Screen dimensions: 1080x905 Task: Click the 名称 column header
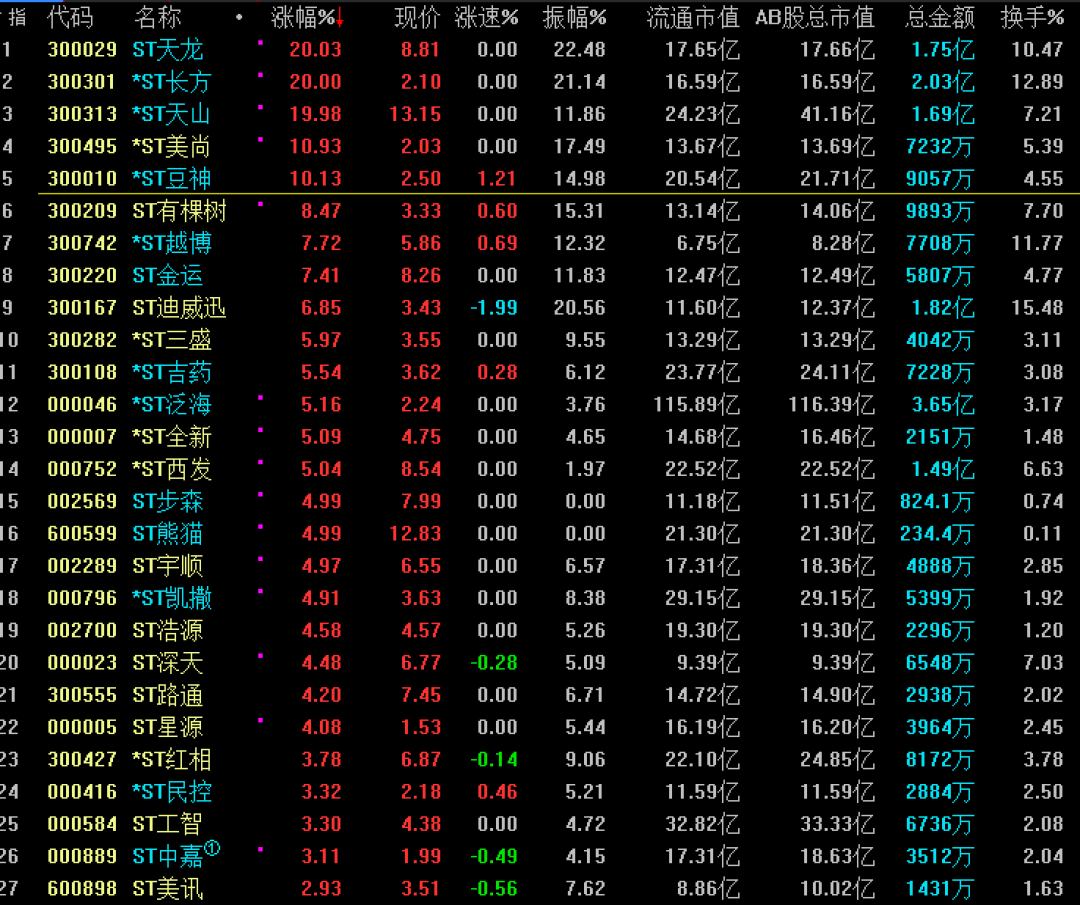point(158,18)
